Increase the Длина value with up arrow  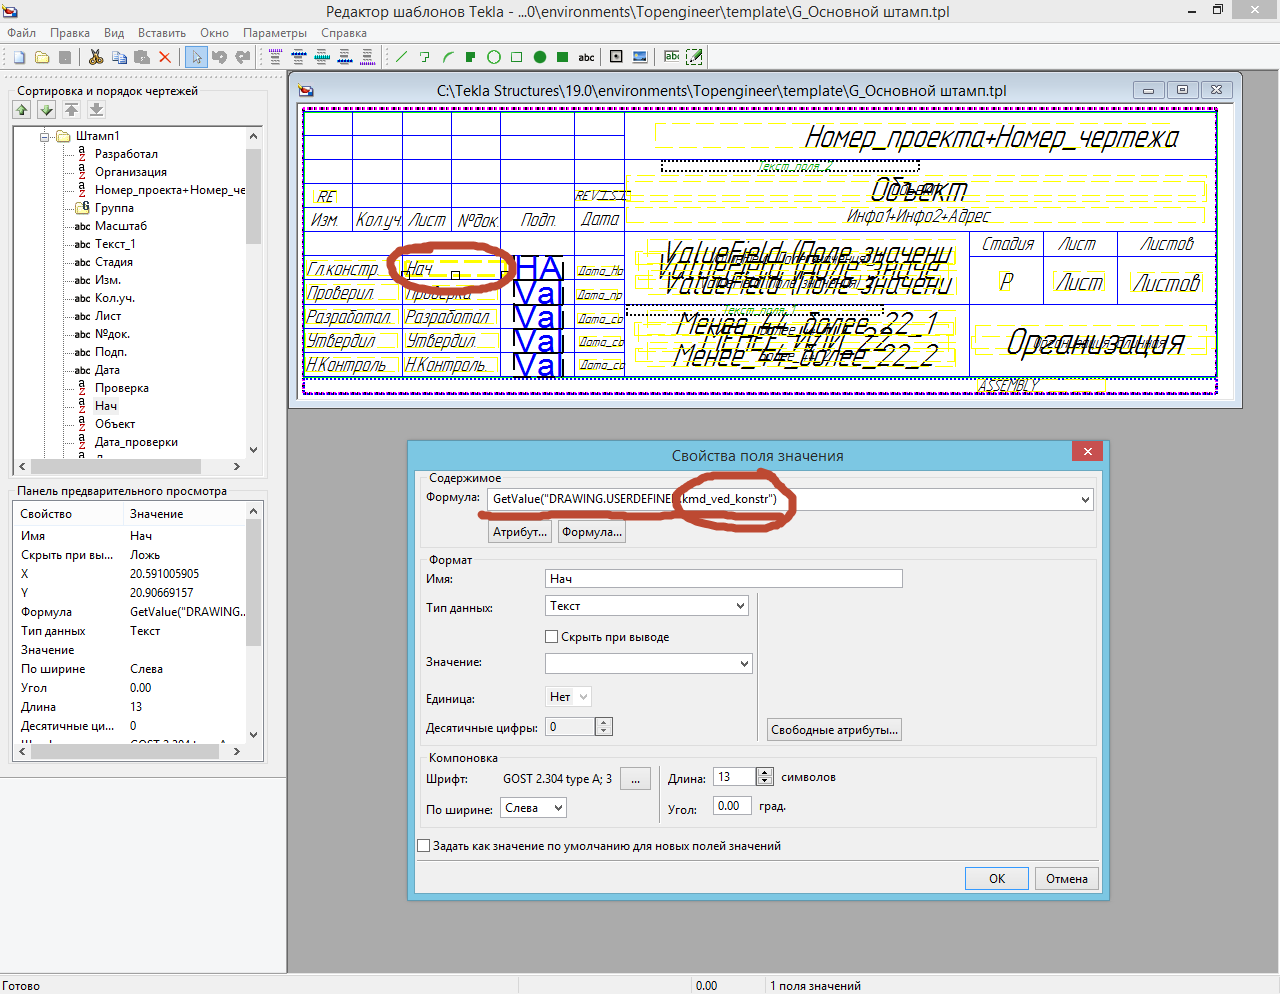(765, 773)
